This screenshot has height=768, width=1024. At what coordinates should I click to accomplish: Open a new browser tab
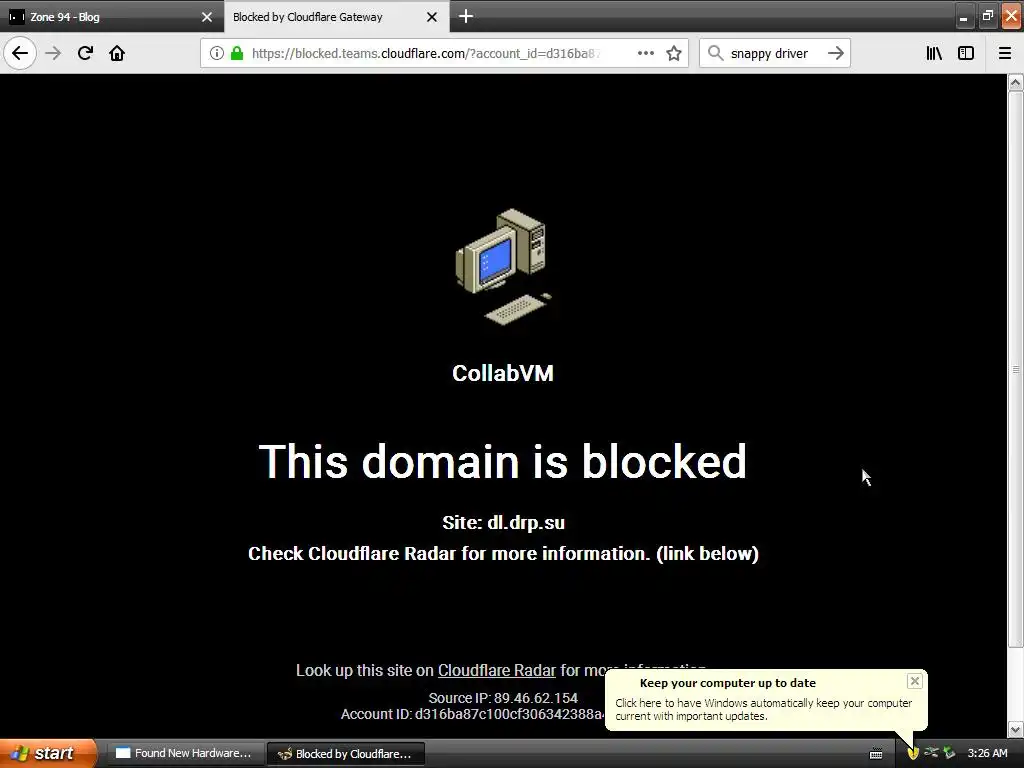466,16
